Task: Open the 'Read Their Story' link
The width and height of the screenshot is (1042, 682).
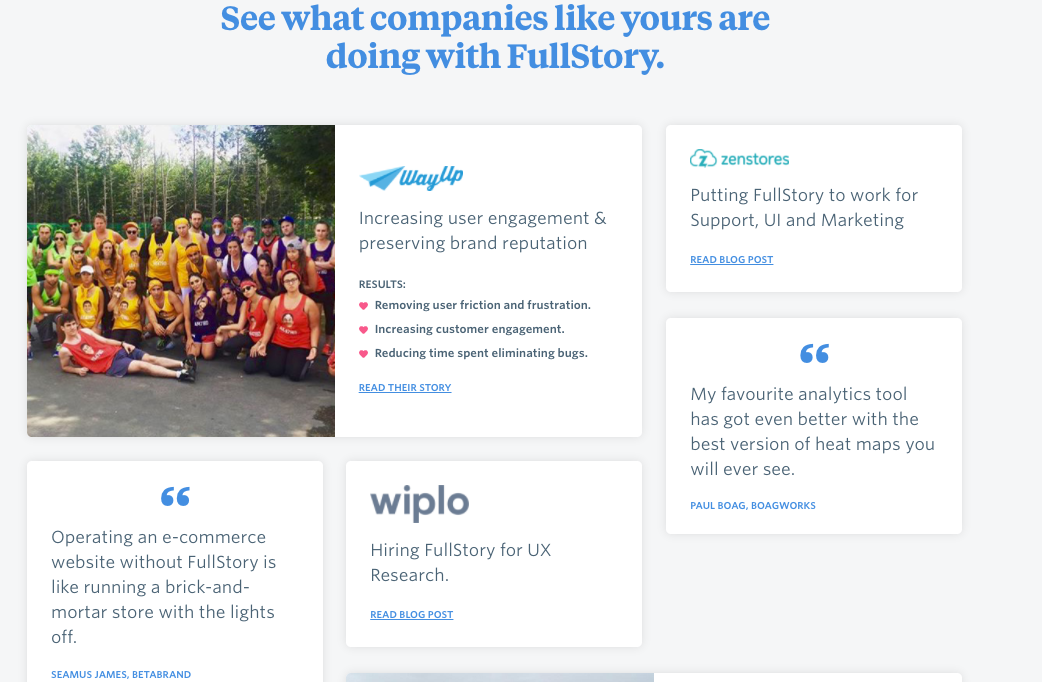Action: click(x=405, y=388)
